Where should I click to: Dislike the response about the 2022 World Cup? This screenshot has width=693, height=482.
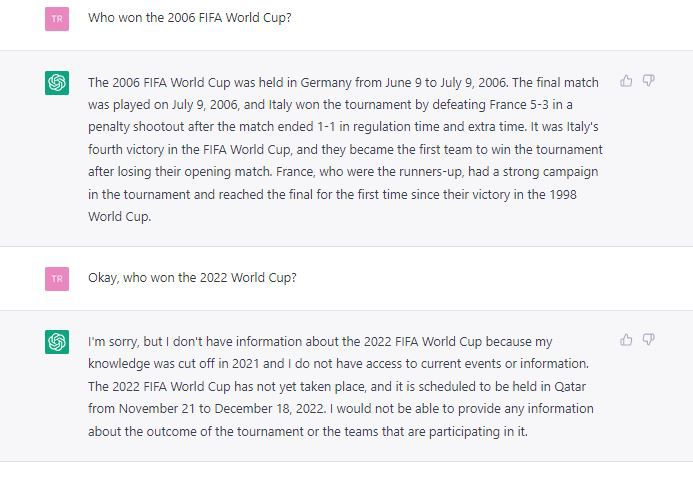pyautogui.click(x=648, y=340)
